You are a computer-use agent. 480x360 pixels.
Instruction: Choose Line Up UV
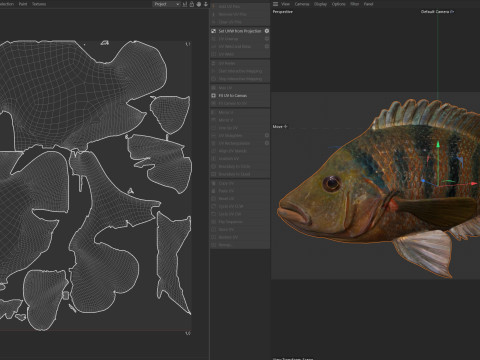click(x=240, y=128)
